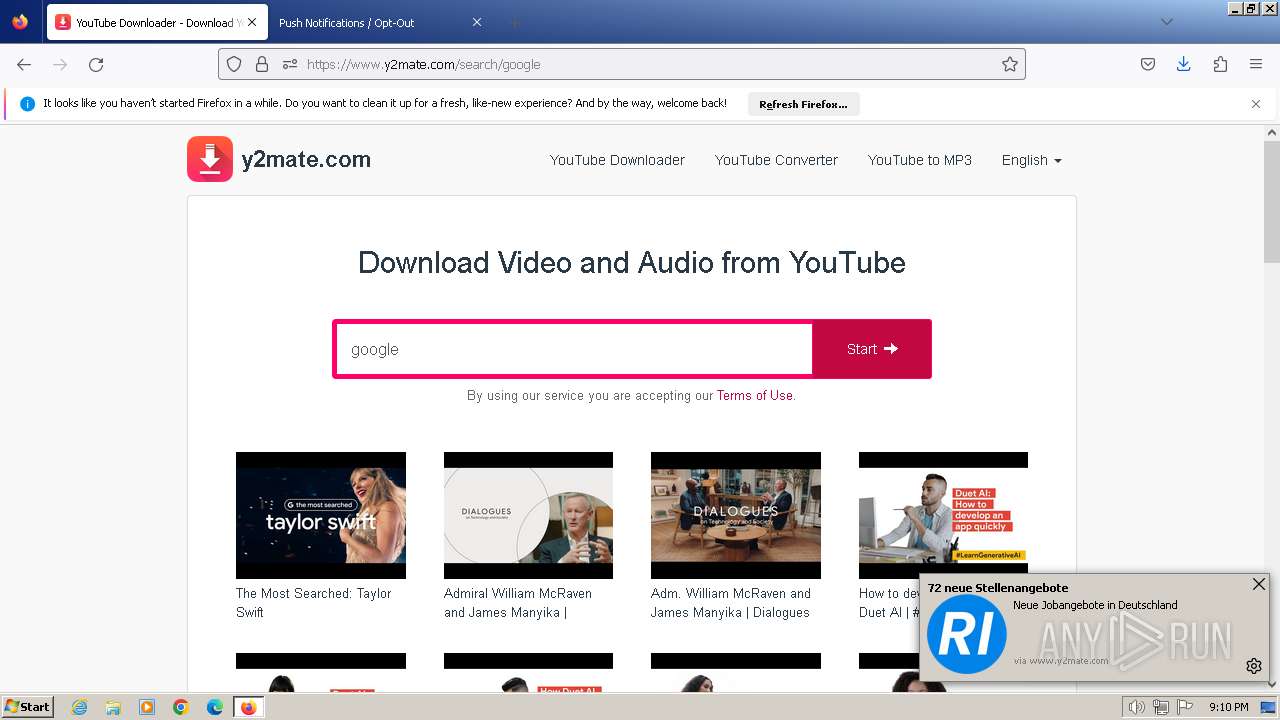The image size is (1280, 720).
Task: Go back with the browser back arrow
Action: (24, 64)
